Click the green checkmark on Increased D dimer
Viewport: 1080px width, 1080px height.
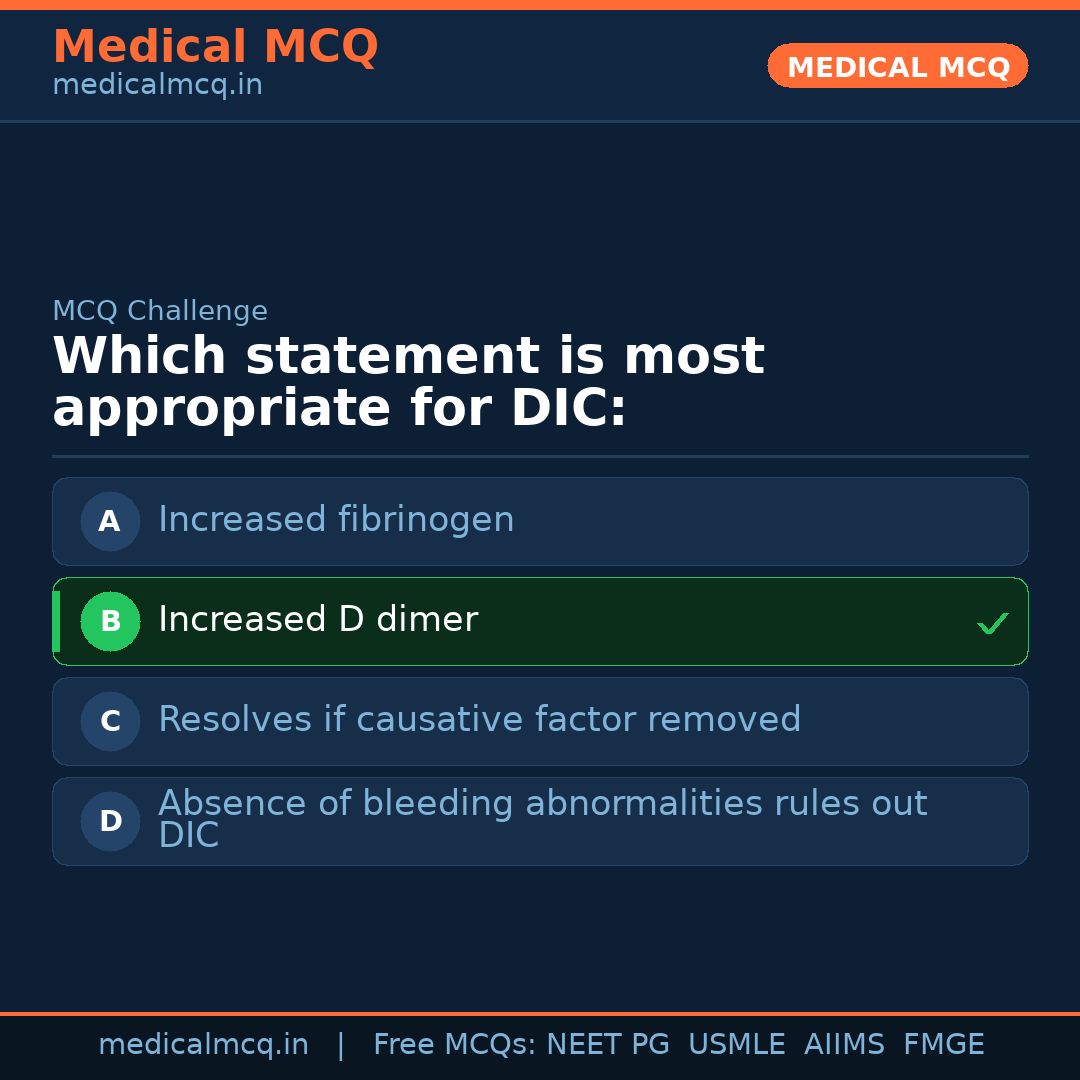[x=993, y=623]
